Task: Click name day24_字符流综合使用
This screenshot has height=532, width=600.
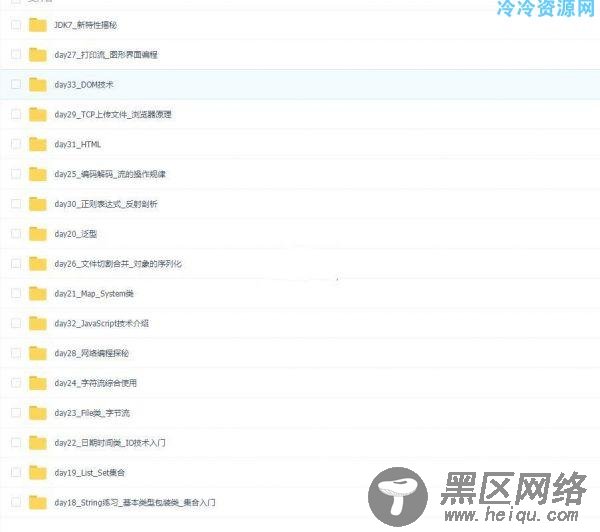Action: coord(96,383)
